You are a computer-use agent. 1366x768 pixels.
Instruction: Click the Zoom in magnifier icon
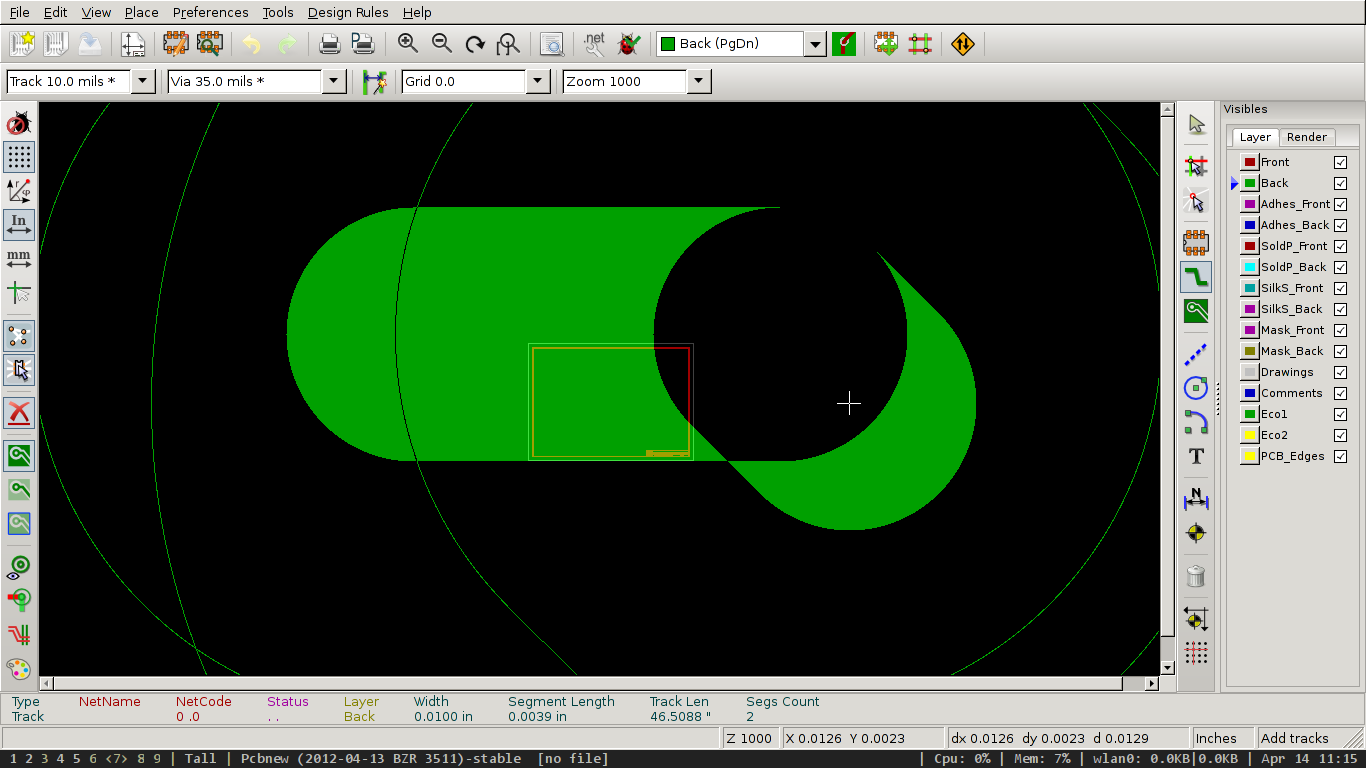[407, 43]
